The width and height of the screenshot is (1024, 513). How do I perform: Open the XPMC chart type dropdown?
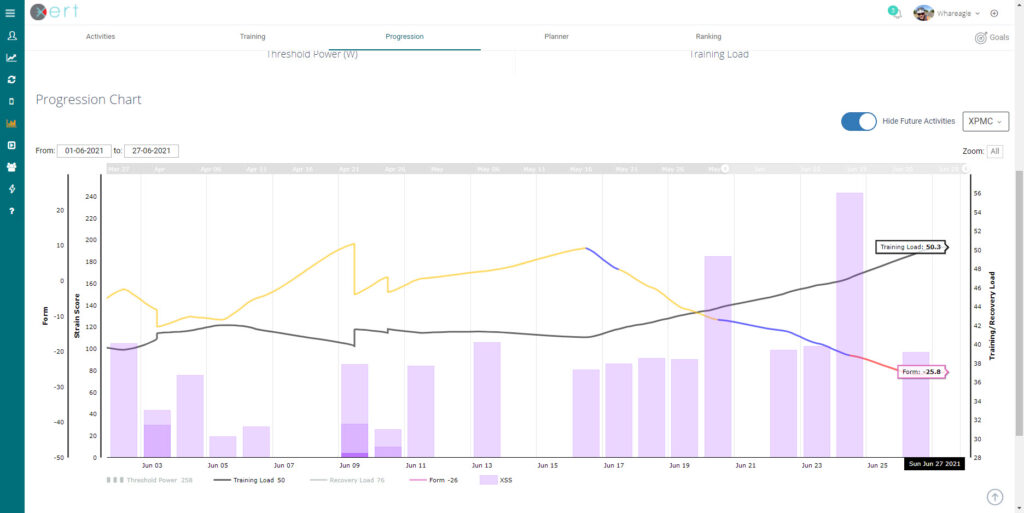[x=985, y=121]
